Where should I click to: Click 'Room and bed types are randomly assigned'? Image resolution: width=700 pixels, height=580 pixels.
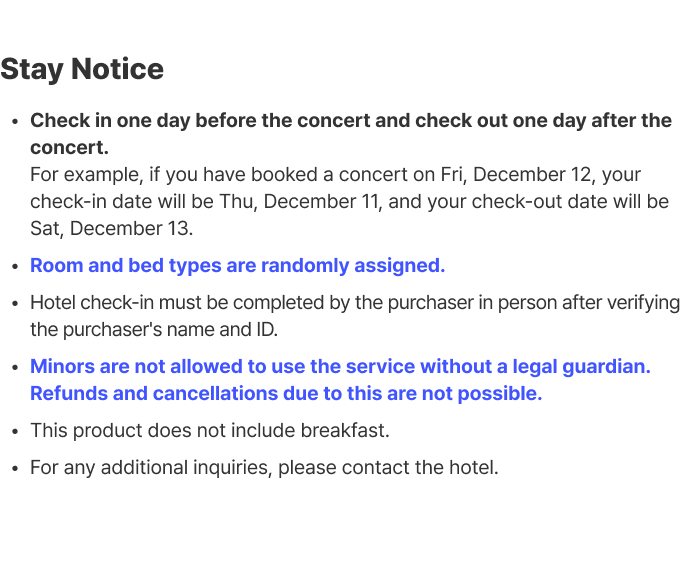click(x=237, y=266)
